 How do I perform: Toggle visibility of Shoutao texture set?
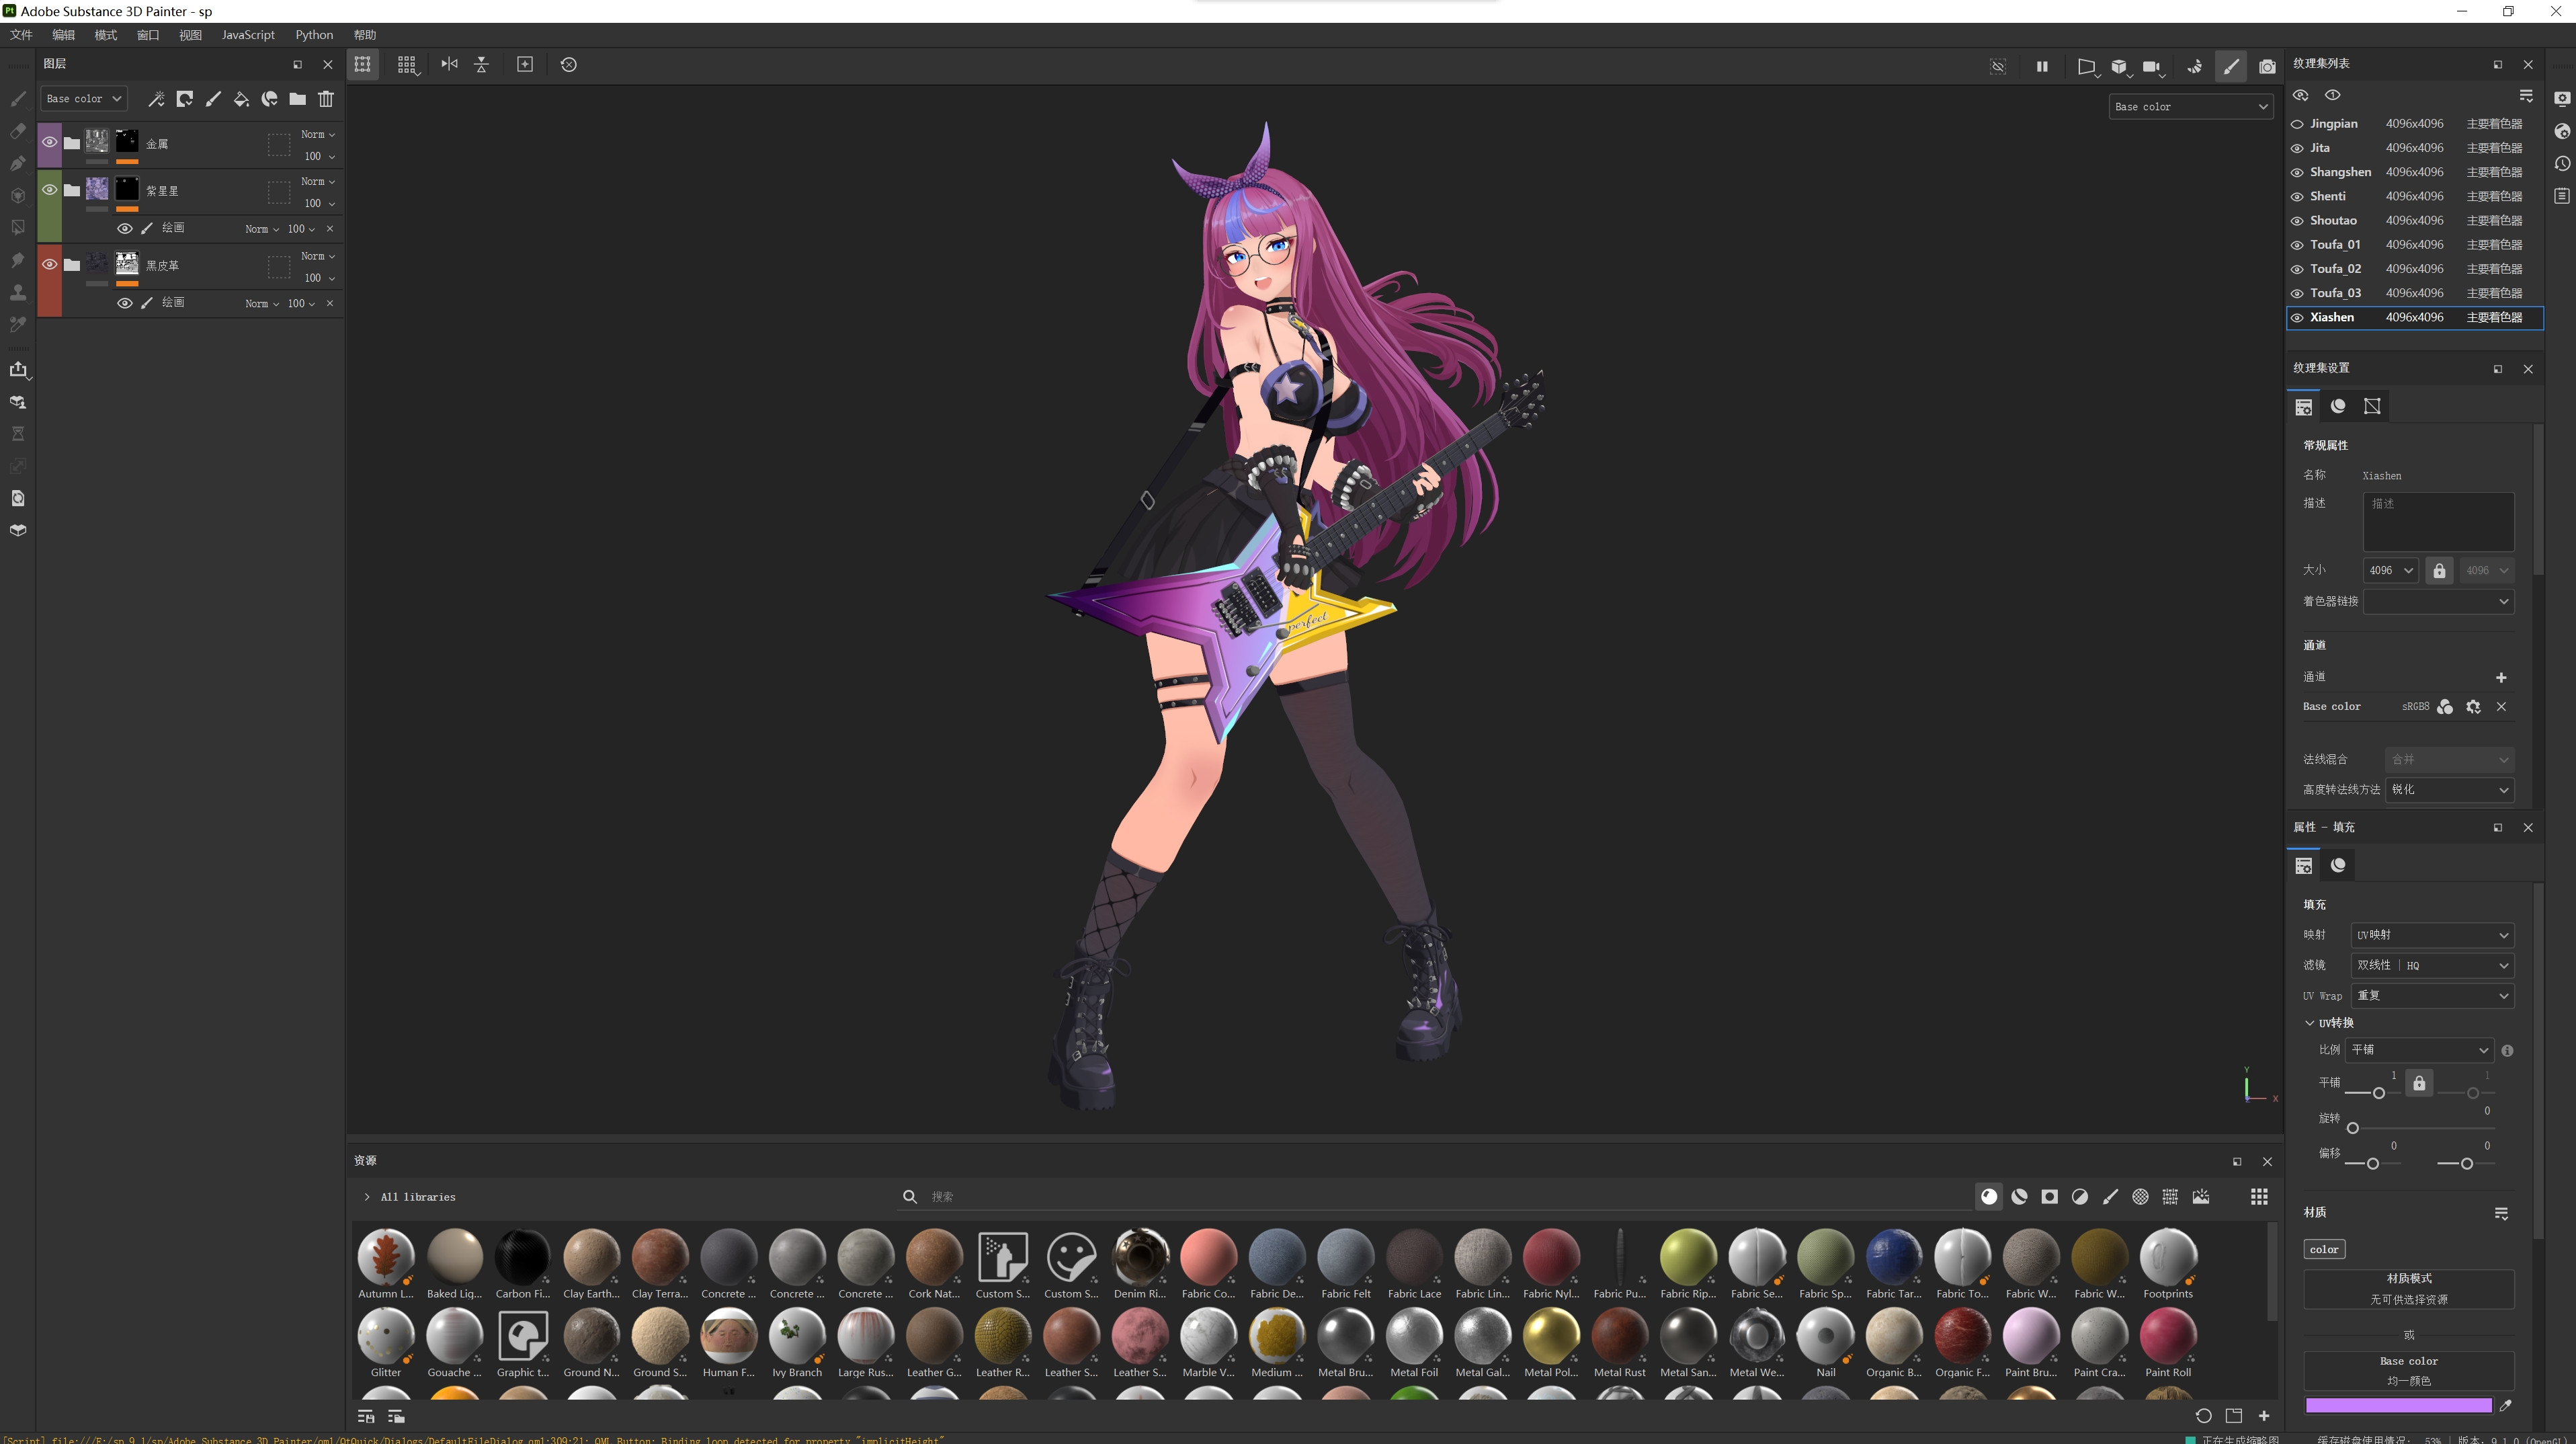[2297, 221]
